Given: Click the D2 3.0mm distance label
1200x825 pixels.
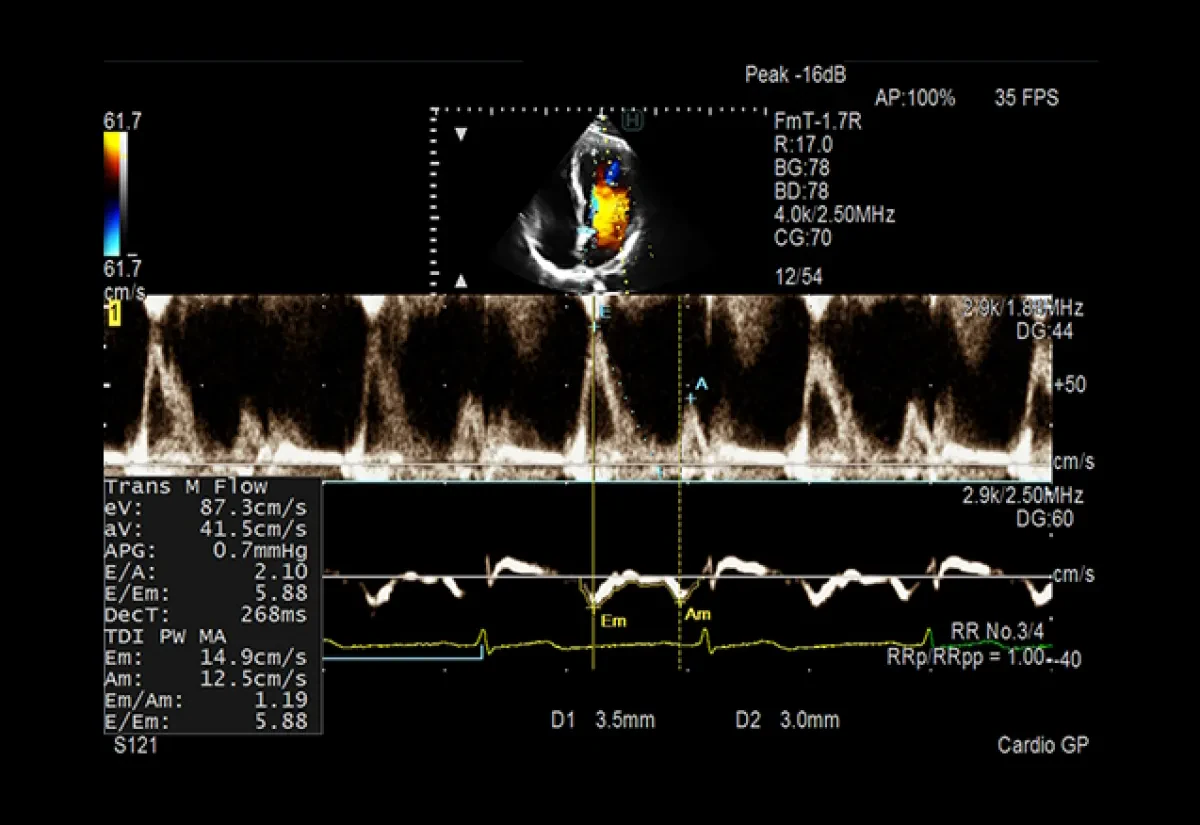Looking at the screenshot, I should 787,720.
